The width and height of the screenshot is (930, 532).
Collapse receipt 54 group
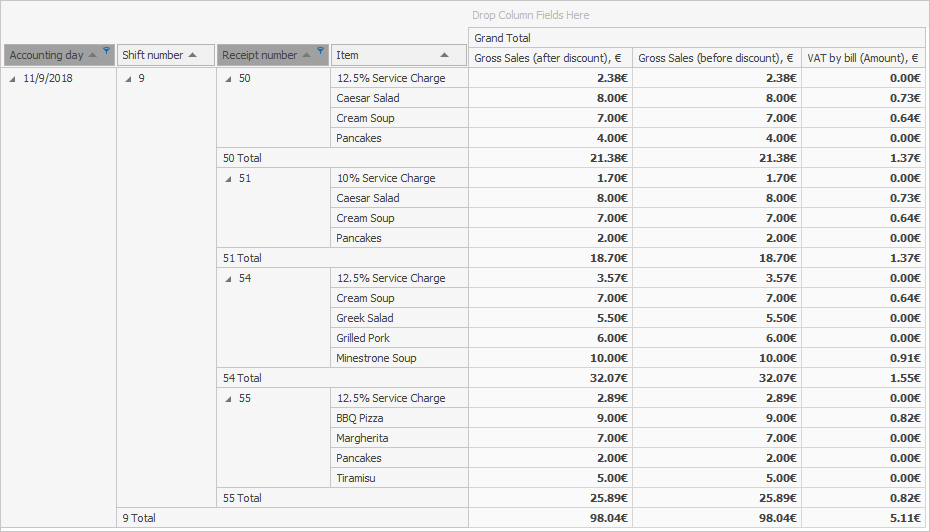[x=228, y=278]
